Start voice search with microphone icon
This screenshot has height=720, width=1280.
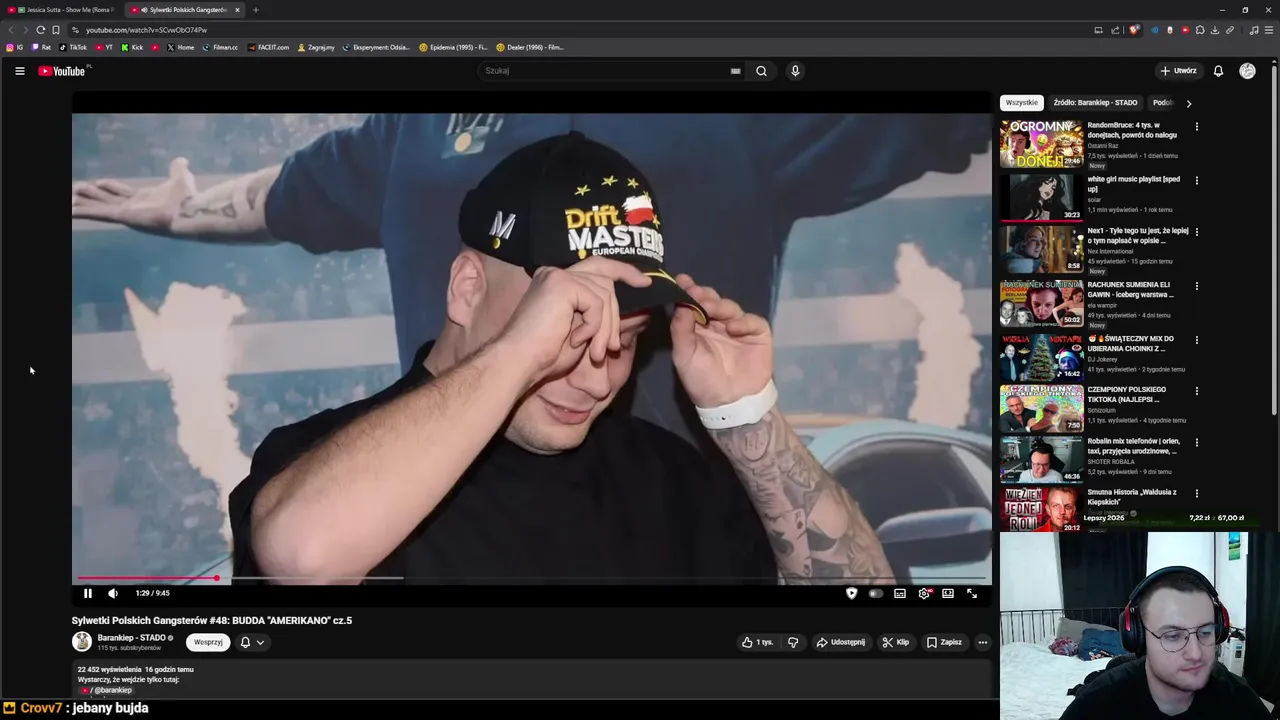click(x=795, y=71)
